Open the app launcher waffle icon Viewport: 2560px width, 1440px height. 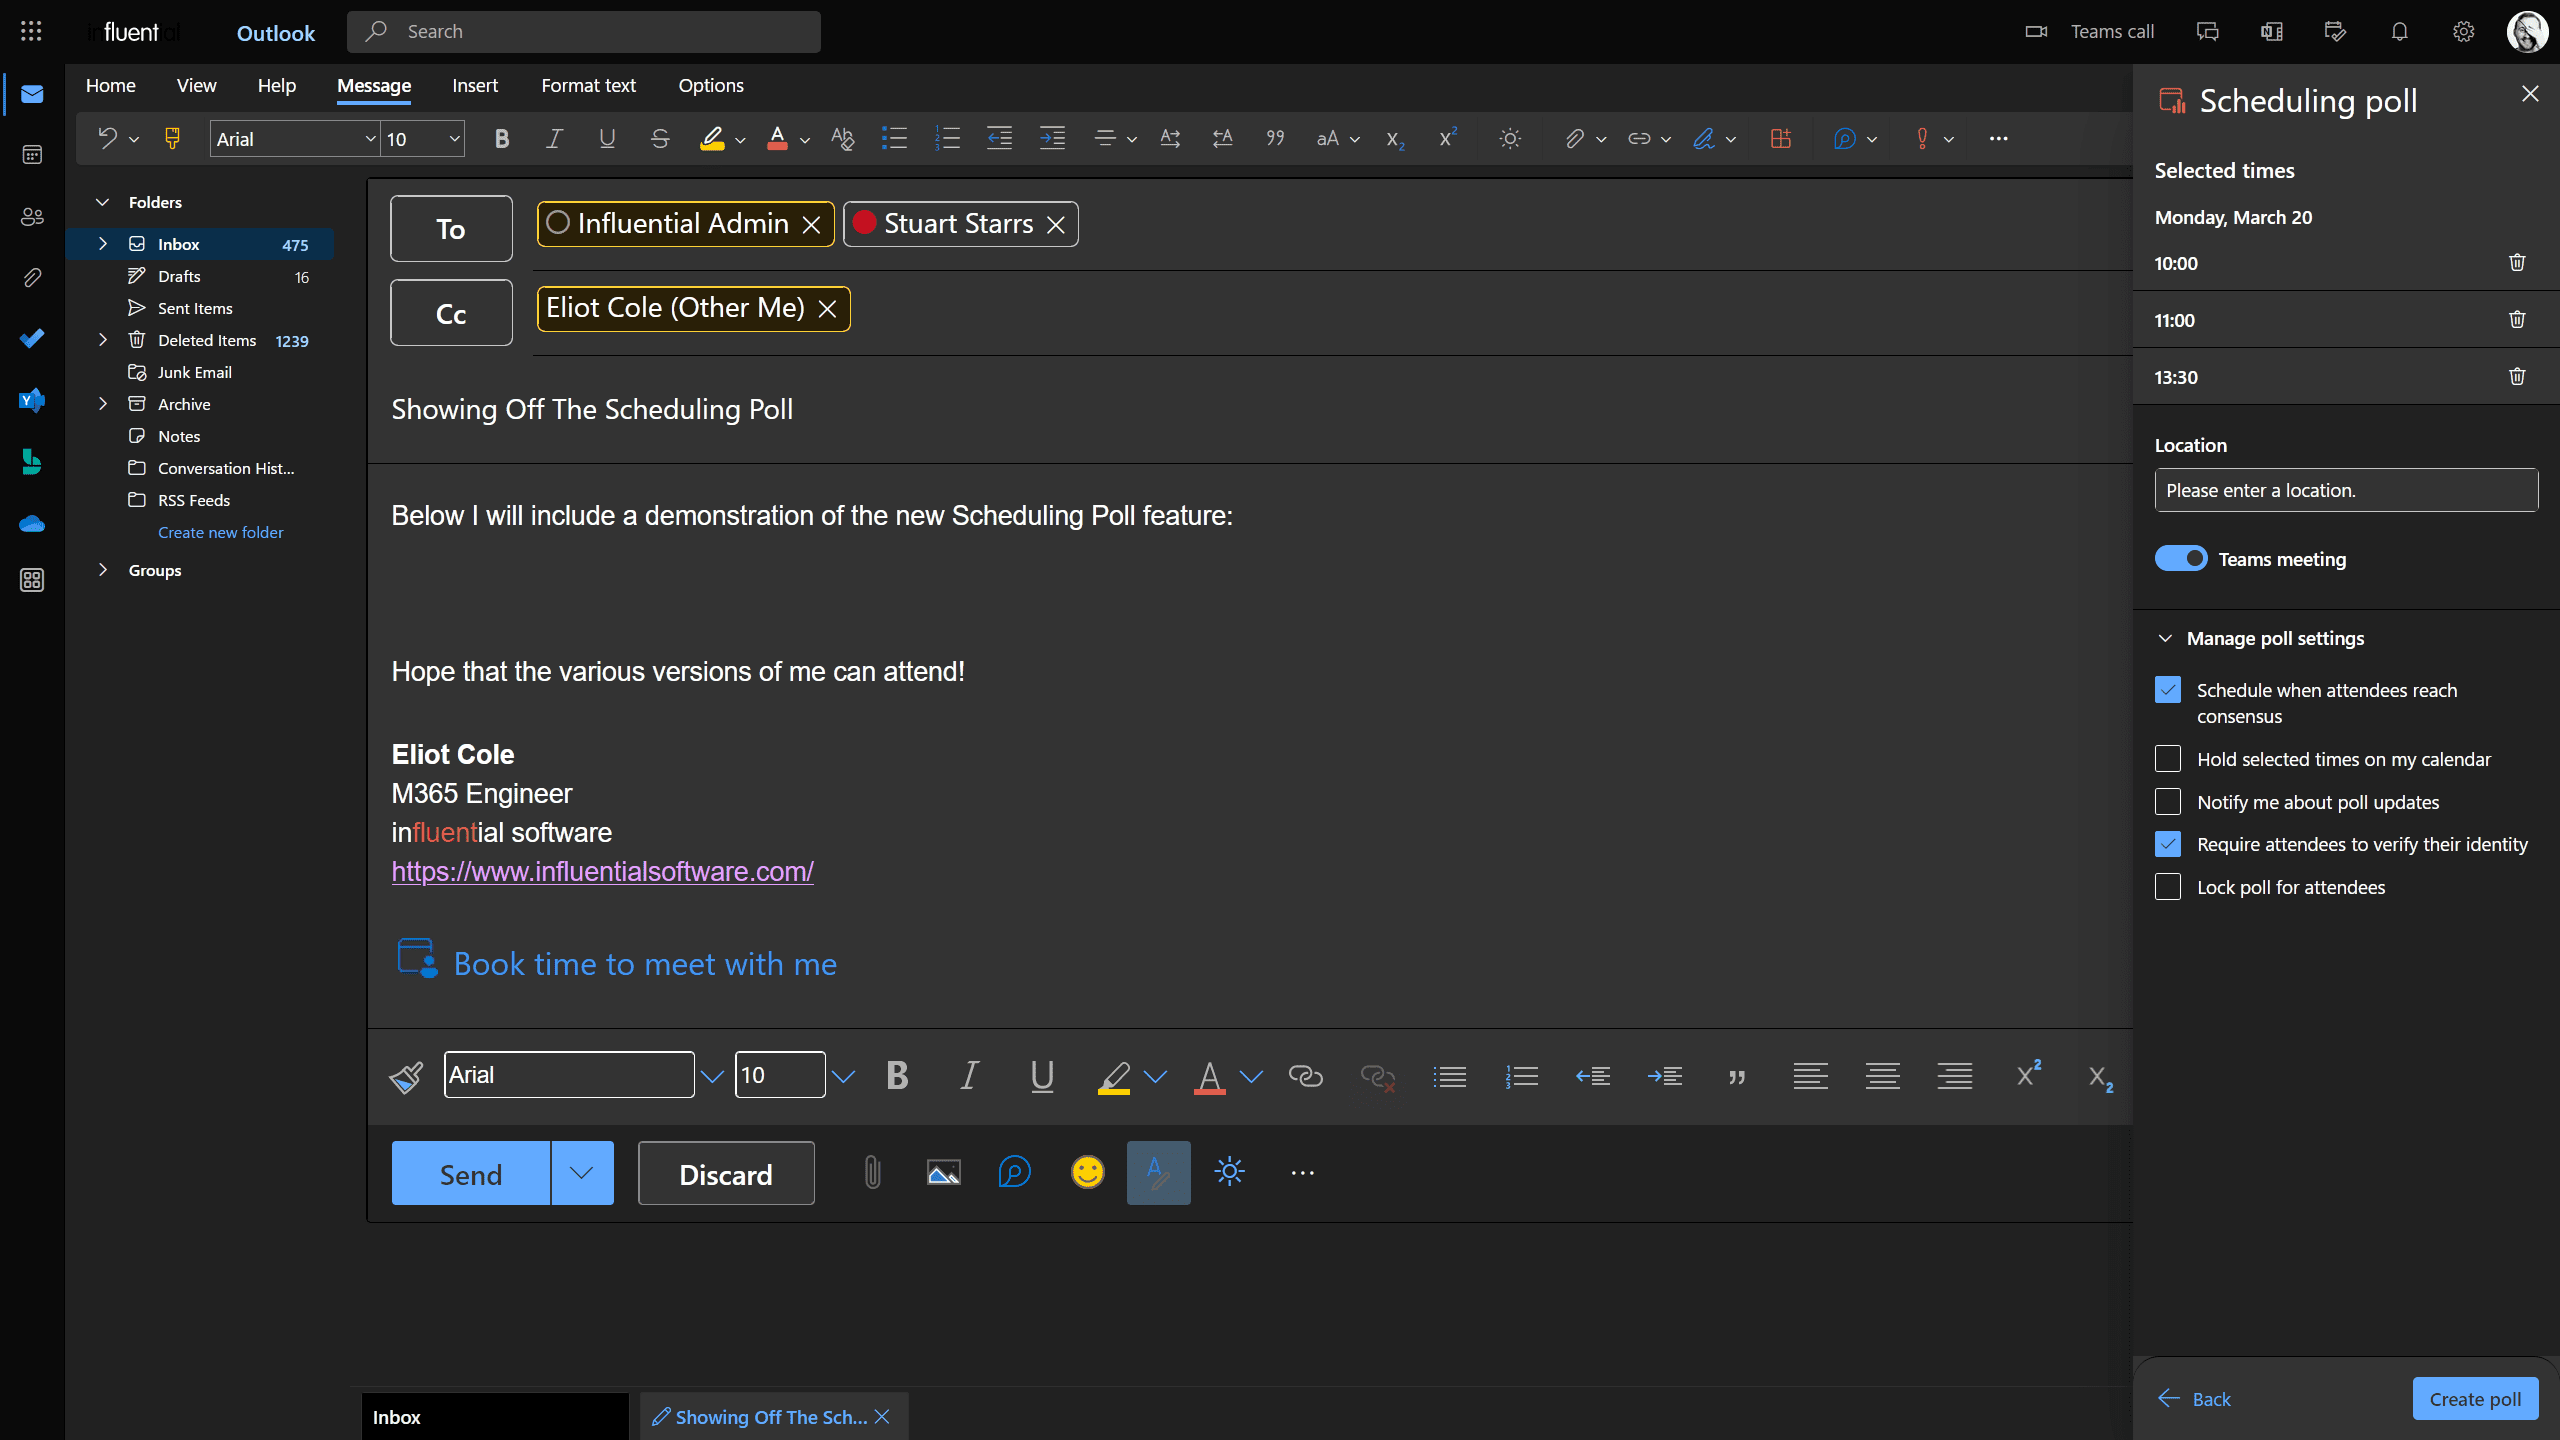tap(31, 31)
